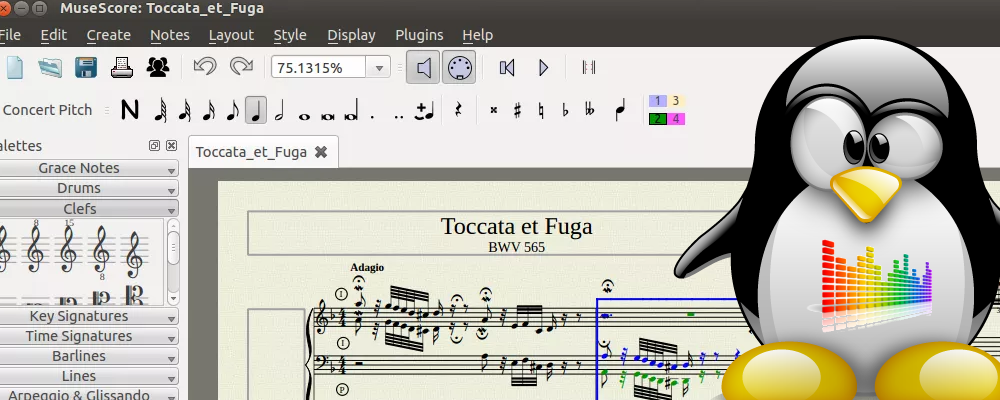Image resolution: width=1000 pixels, height=400 pixels.
Task: Click the Concert Pitch button
Action: click(x=47, y=110)
